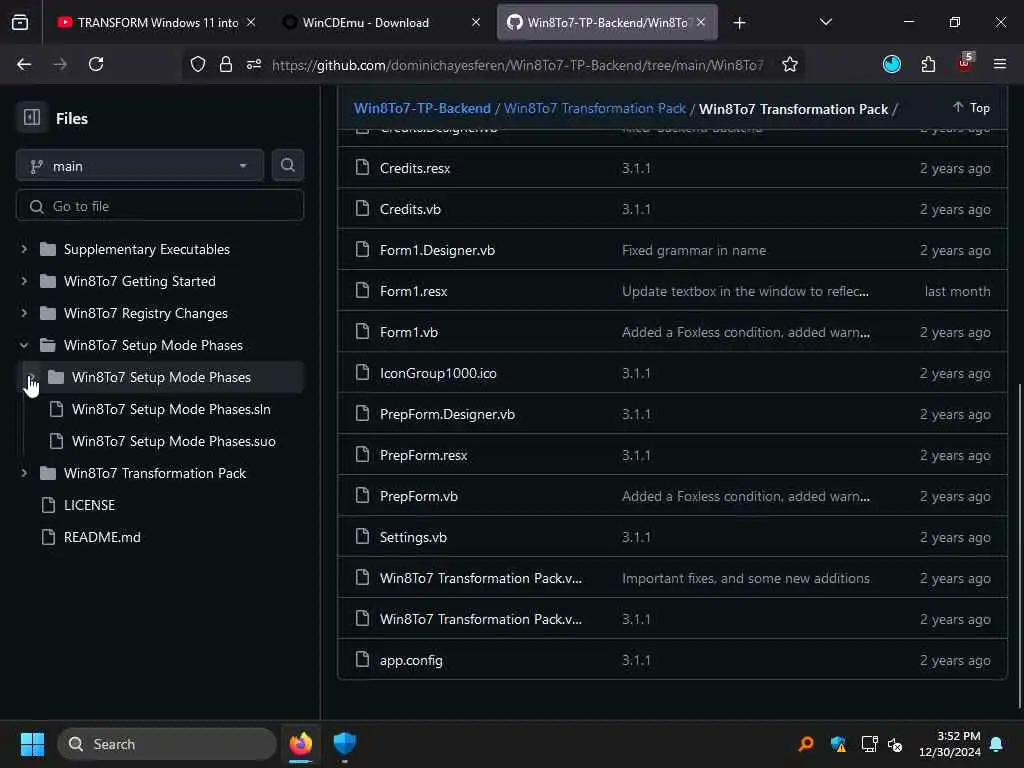Open app.config file
The height and width of the screenshot is (768, 1024).
click(411, 660)
